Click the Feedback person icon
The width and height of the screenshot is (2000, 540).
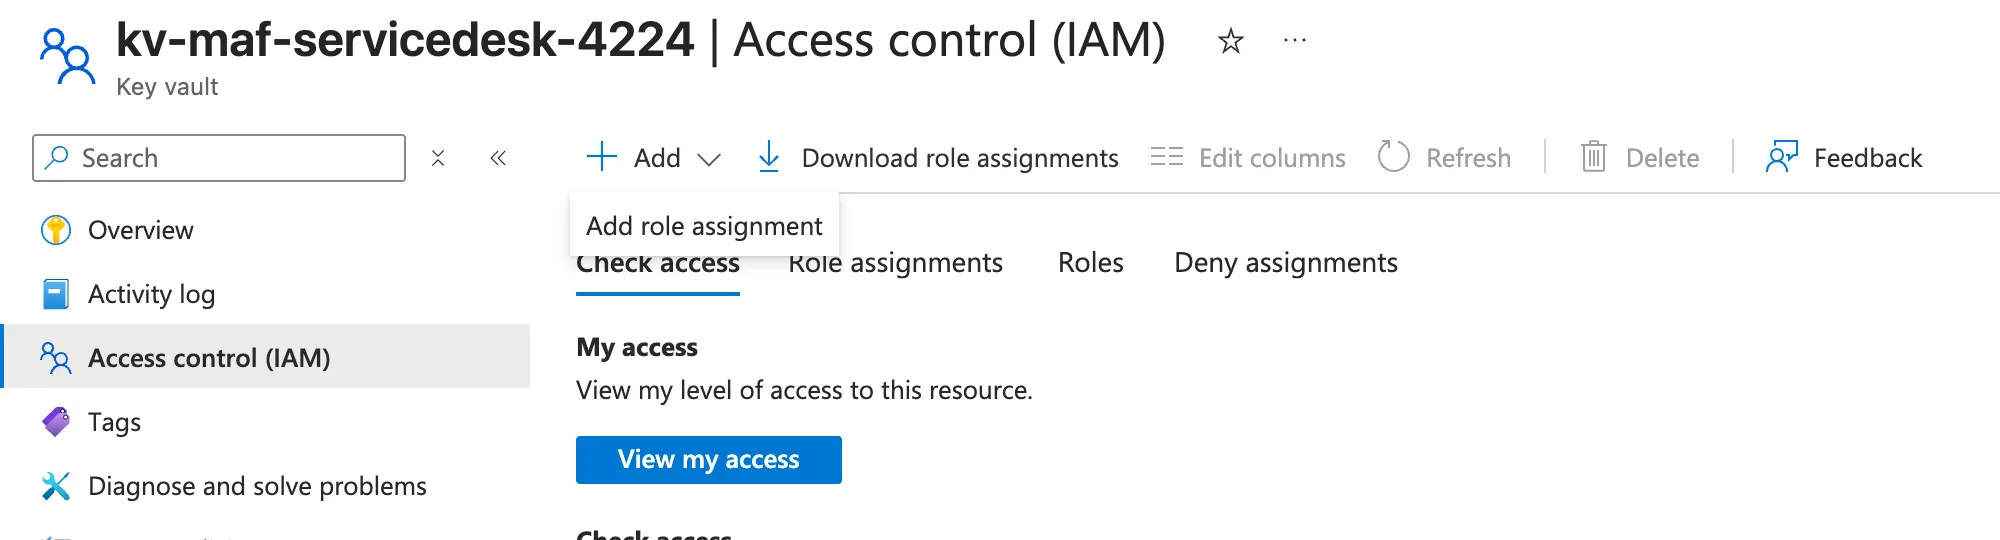[1782, 157]
